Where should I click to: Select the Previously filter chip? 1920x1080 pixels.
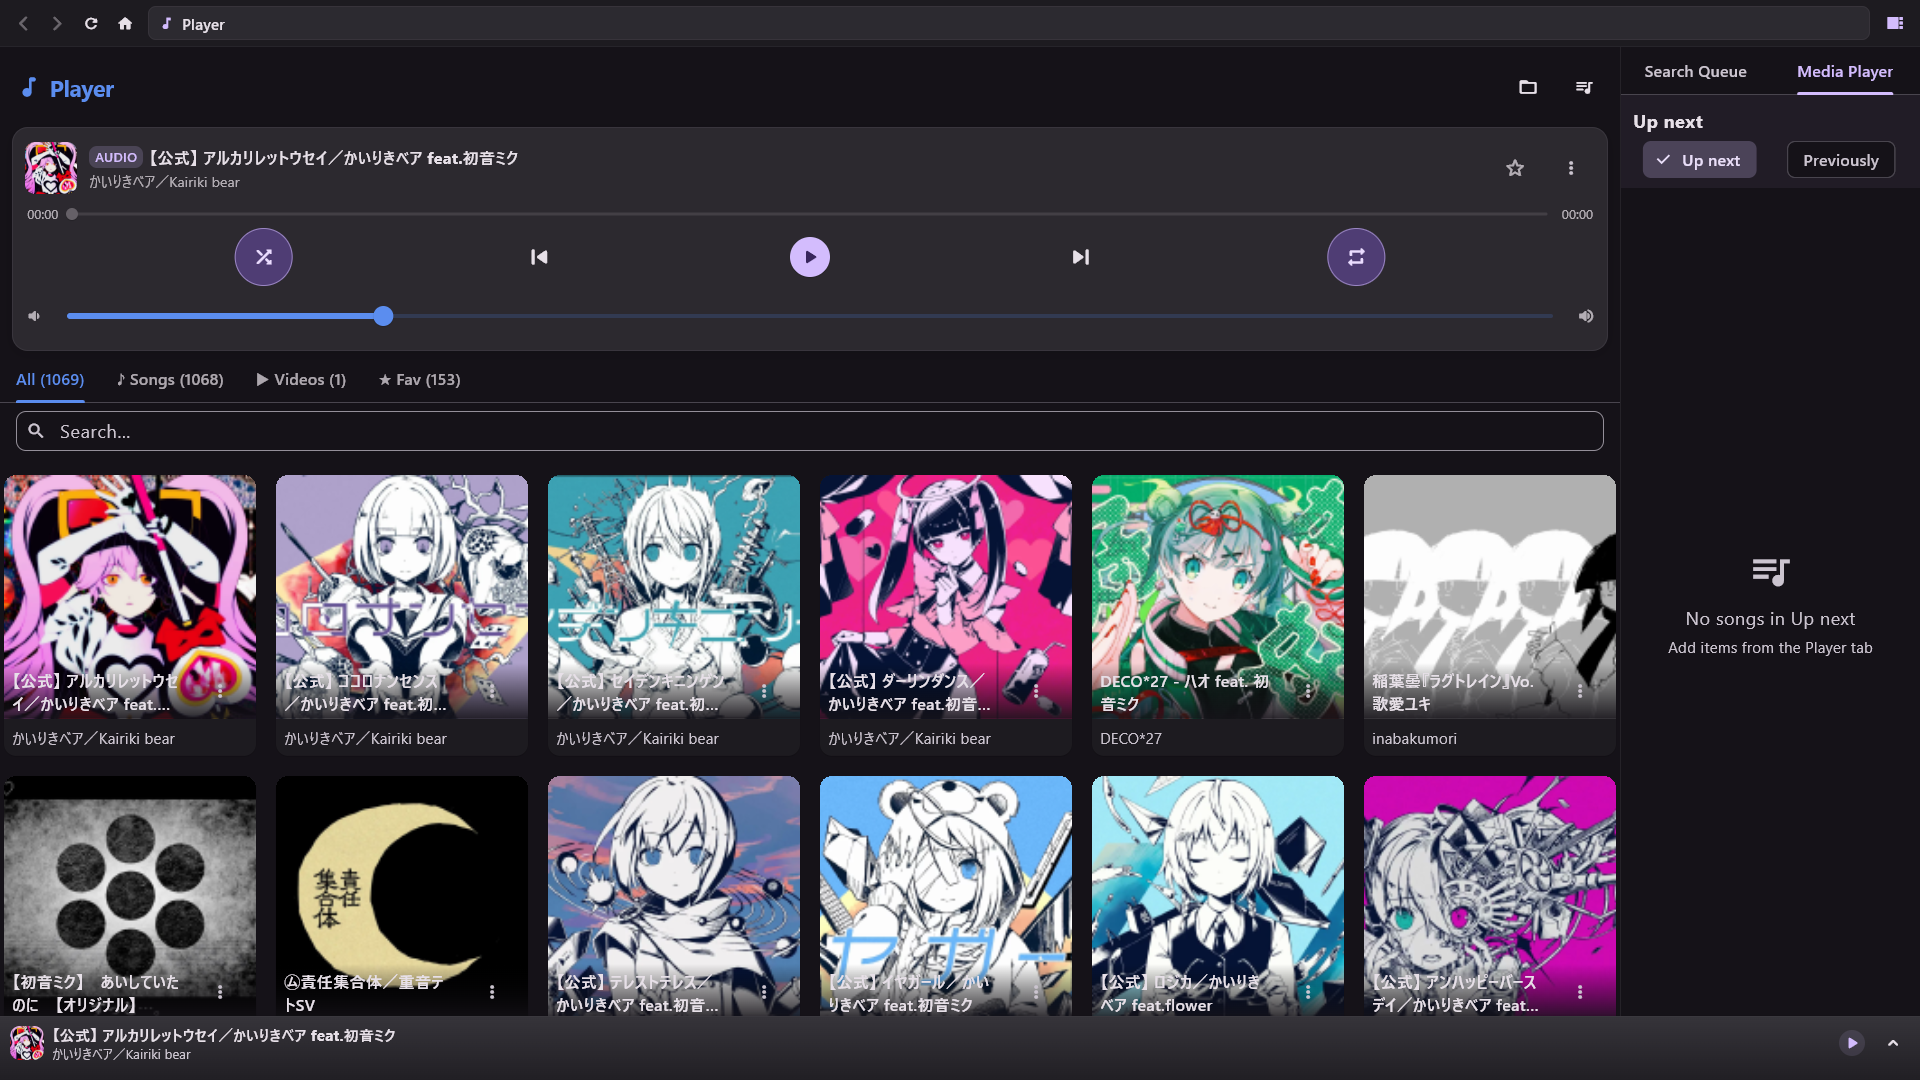coord(1840,160)
